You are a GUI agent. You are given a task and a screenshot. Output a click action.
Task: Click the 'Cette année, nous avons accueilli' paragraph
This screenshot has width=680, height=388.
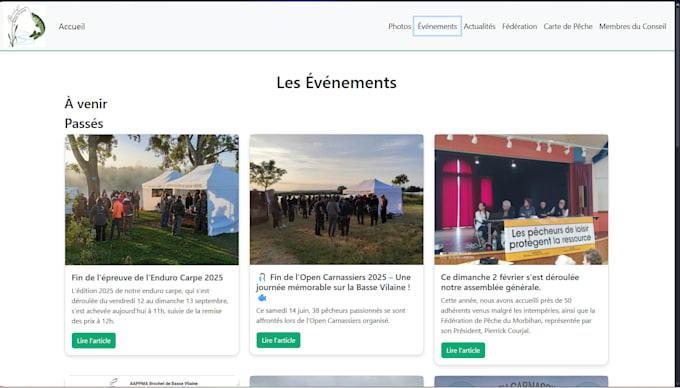tap(518, 316)
